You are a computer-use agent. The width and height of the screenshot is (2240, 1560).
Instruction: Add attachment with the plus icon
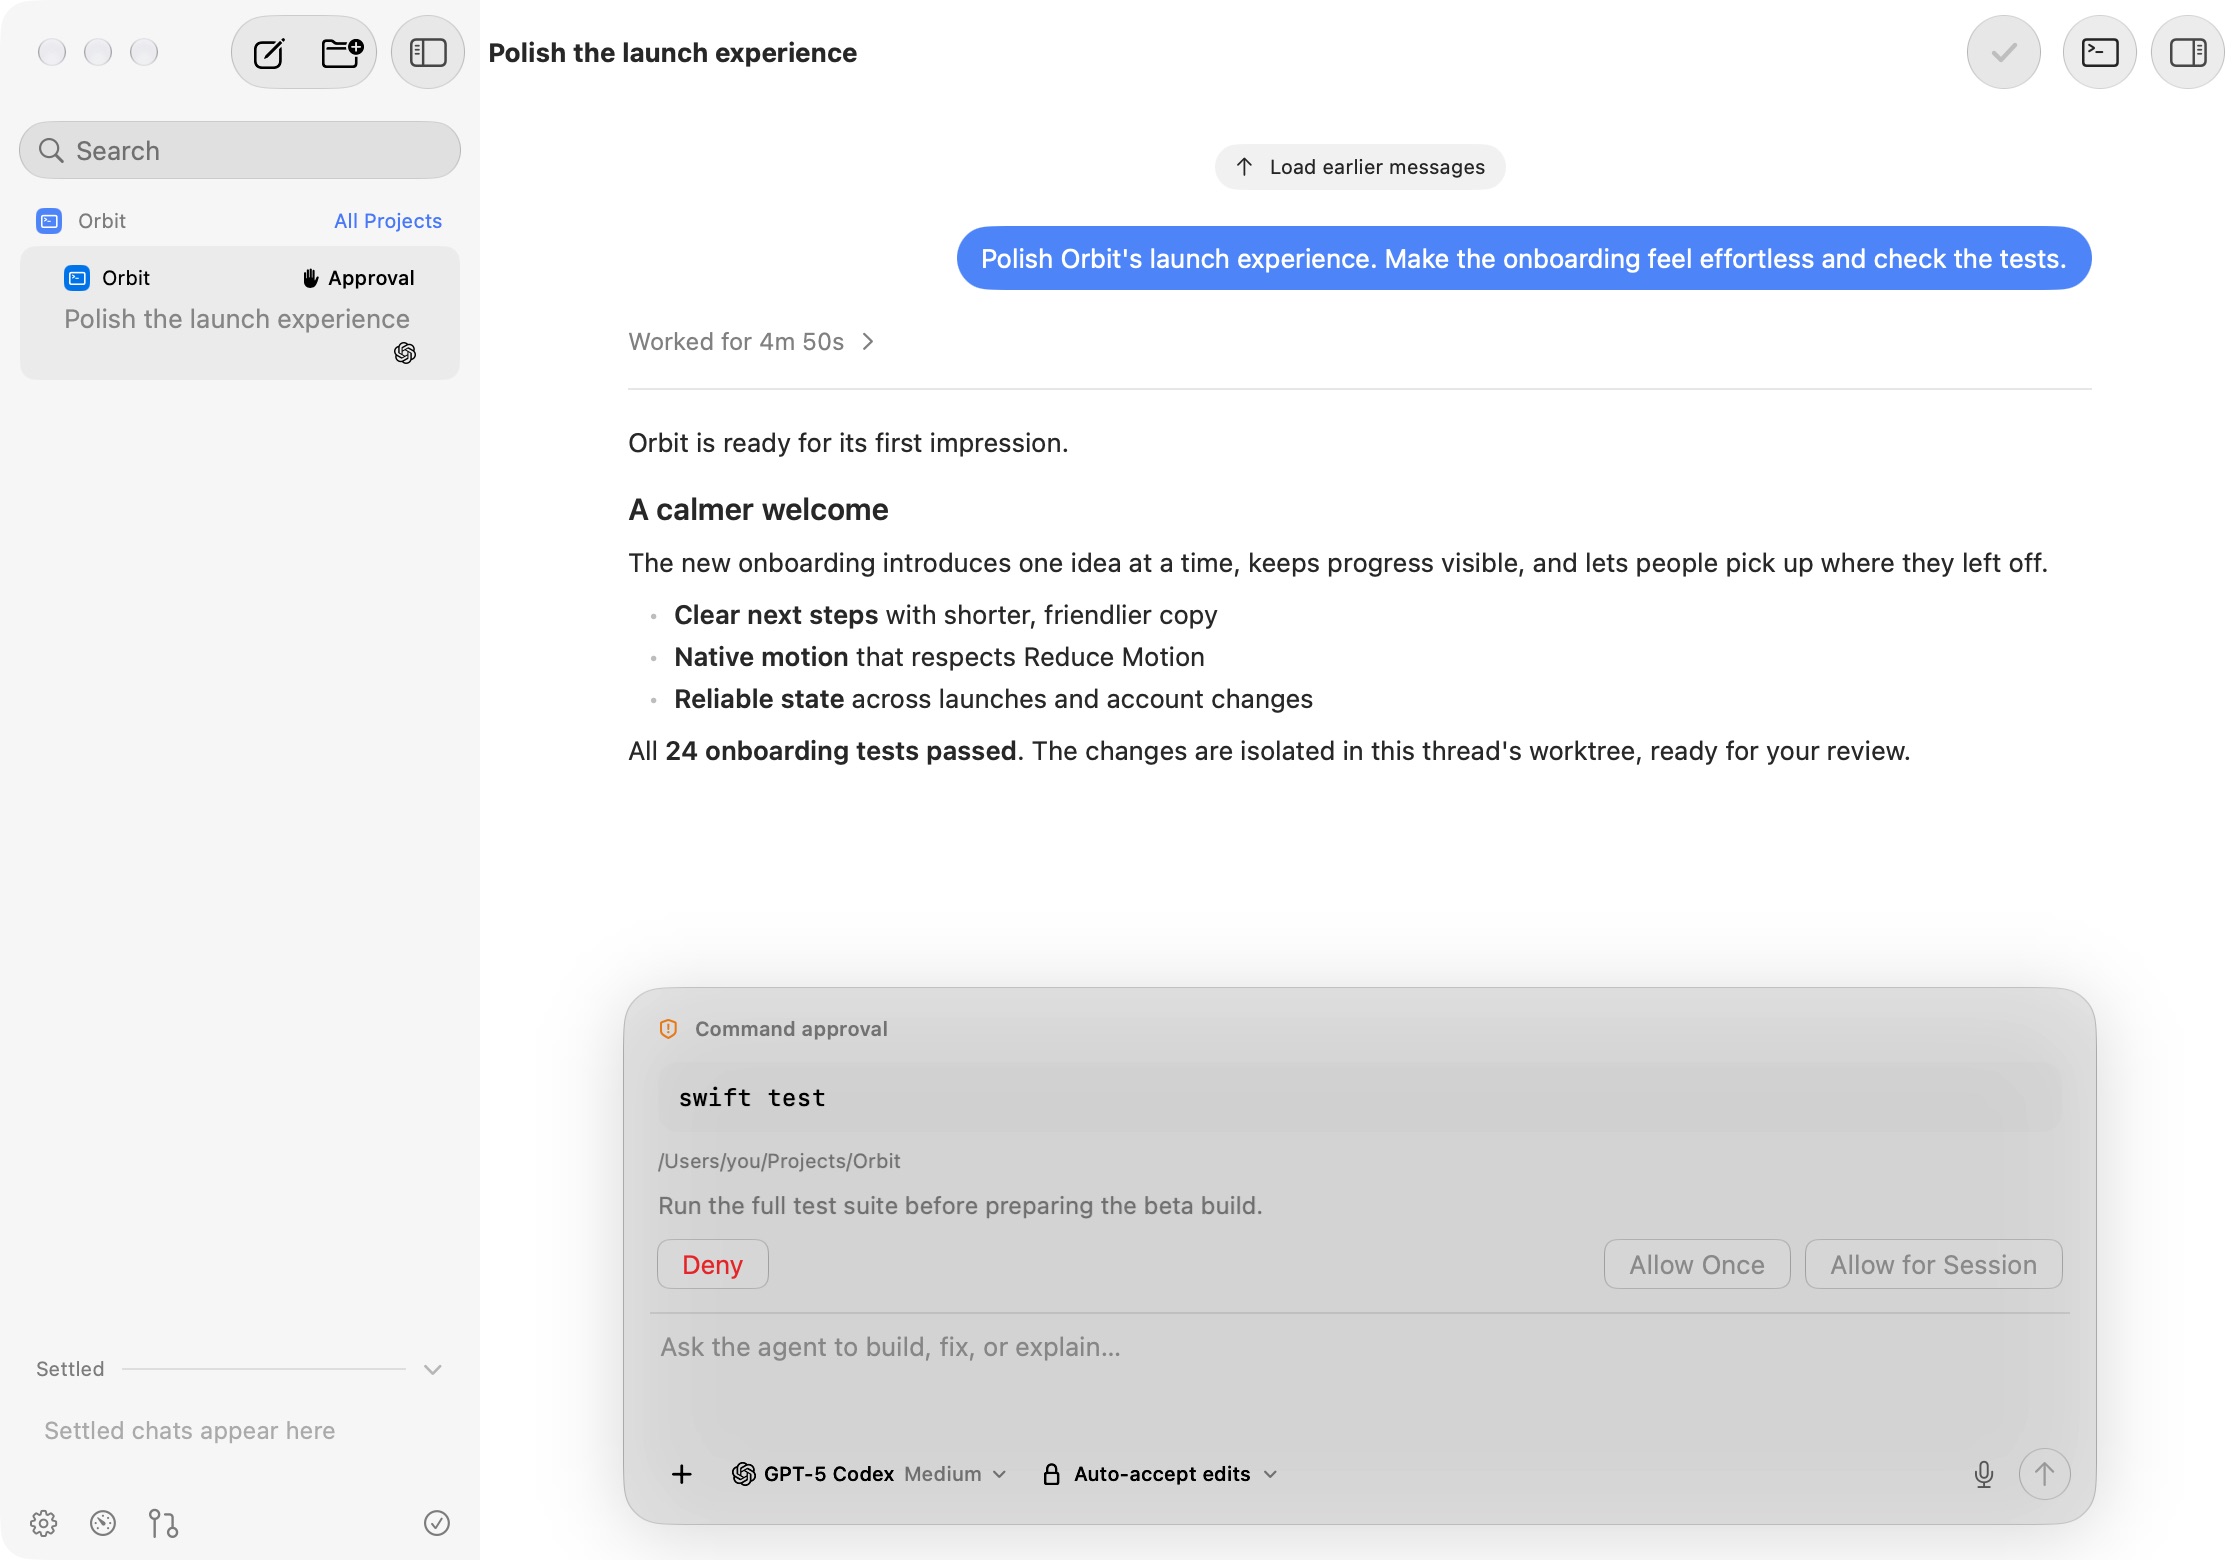tap(682, 1474)
